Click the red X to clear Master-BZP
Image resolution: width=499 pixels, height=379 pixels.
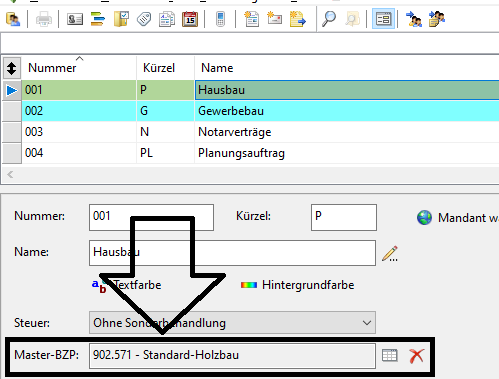pyautogui.click(x=417, y=356)
